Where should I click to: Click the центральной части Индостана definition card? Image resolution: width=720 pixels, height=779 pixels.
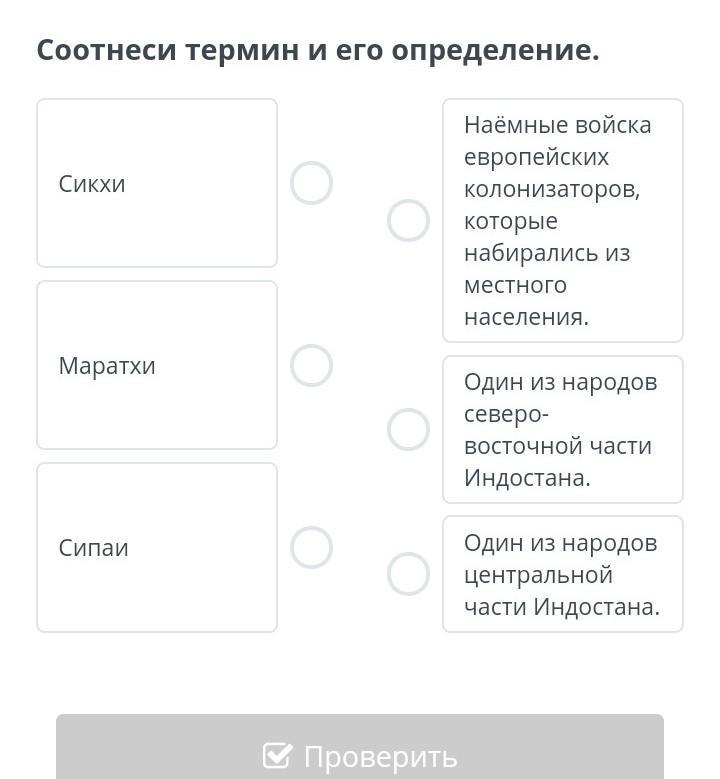[x=563, y=574]
